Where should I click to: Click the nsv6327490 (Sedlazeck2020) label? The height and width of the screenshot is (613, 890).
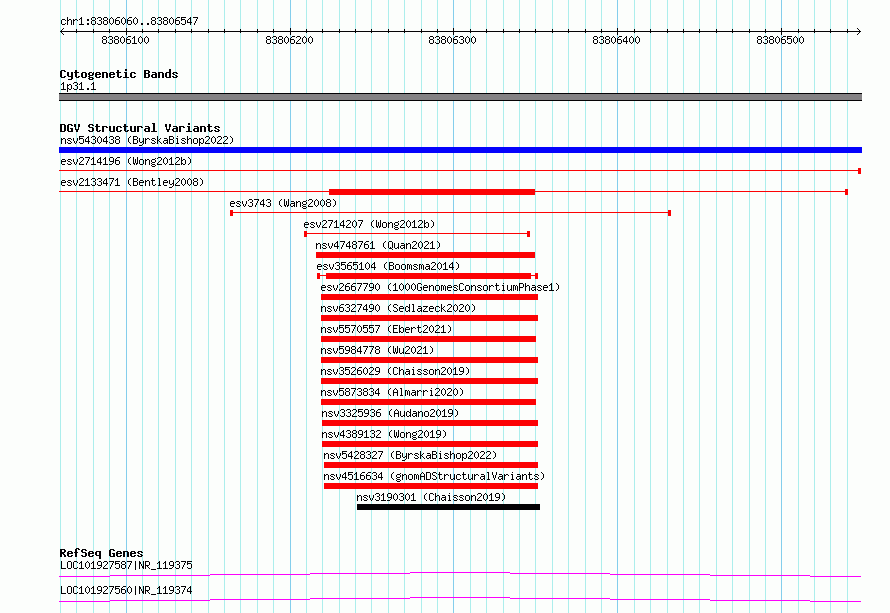click(398, 308)
